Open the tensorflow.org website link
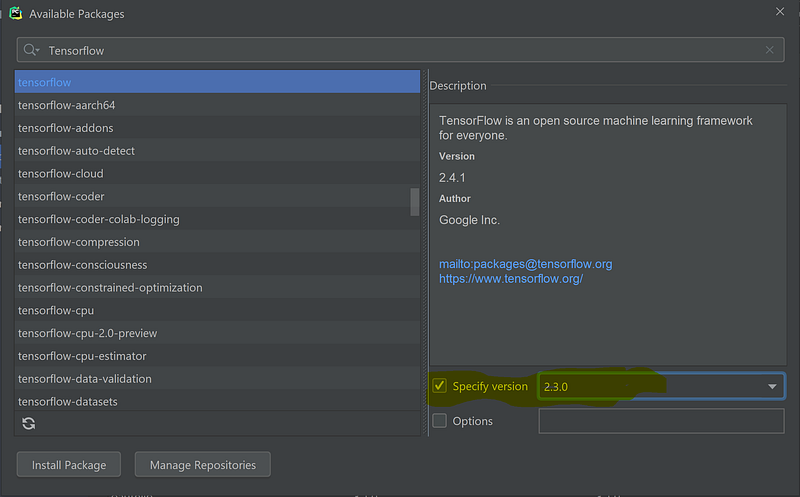The image size is (800, 497). (x=511, y=279)
